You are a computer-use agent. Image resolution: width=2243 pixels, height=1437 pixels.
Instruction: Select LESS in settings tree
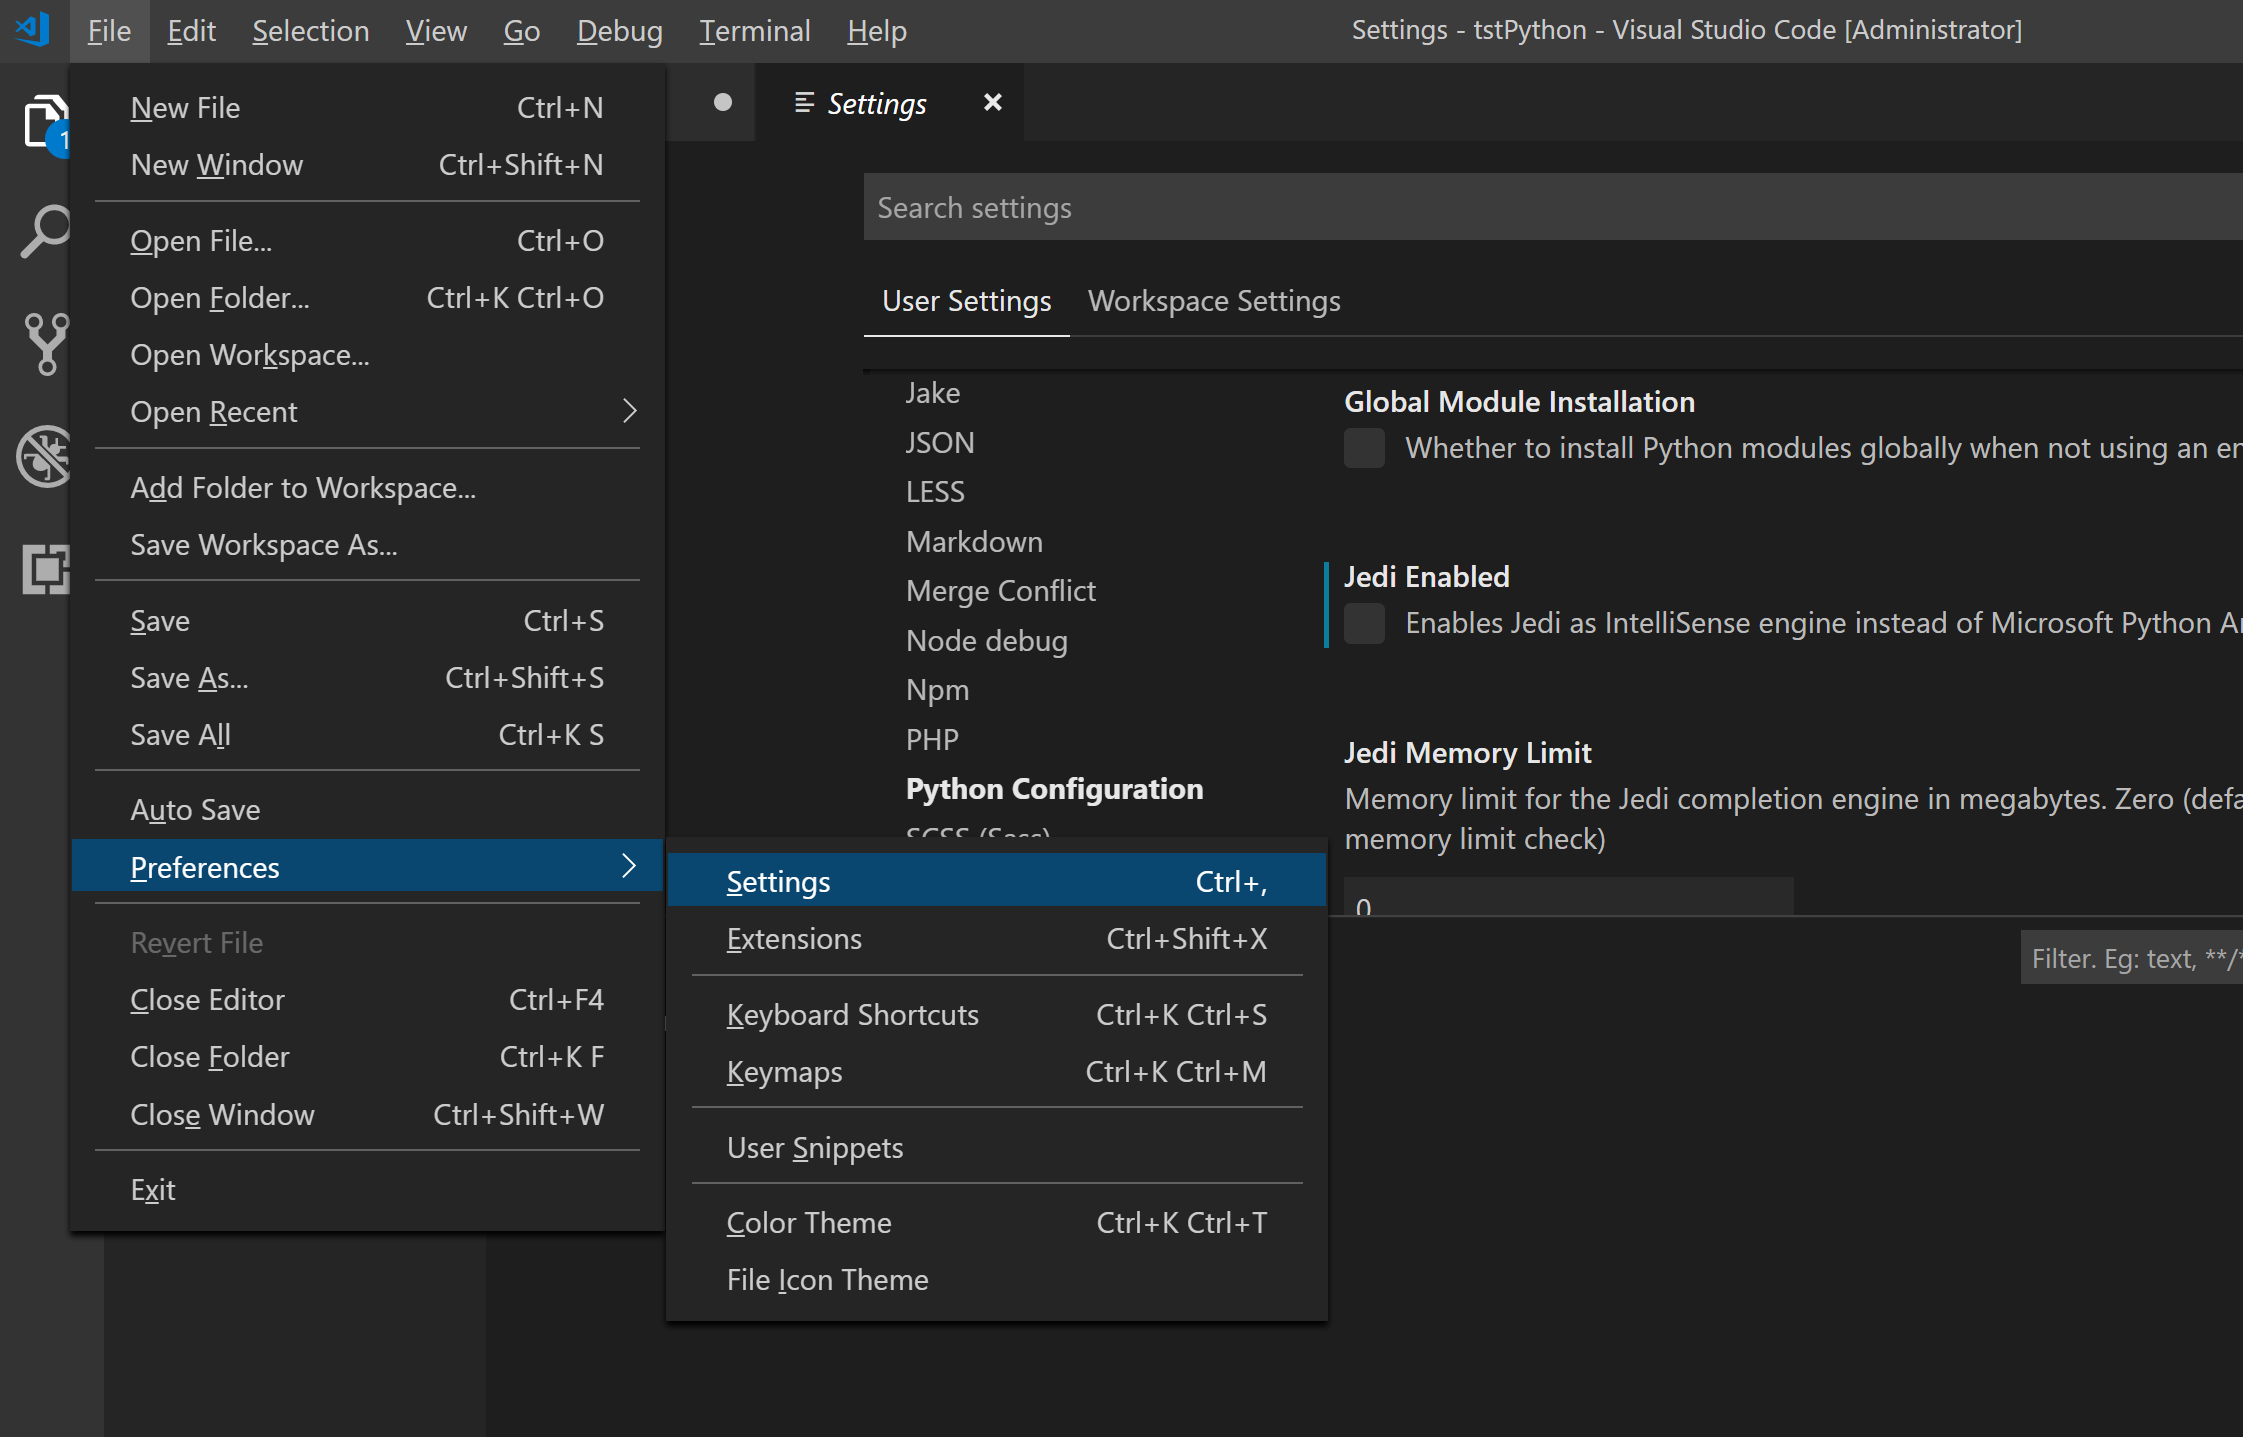click(935, 492)
